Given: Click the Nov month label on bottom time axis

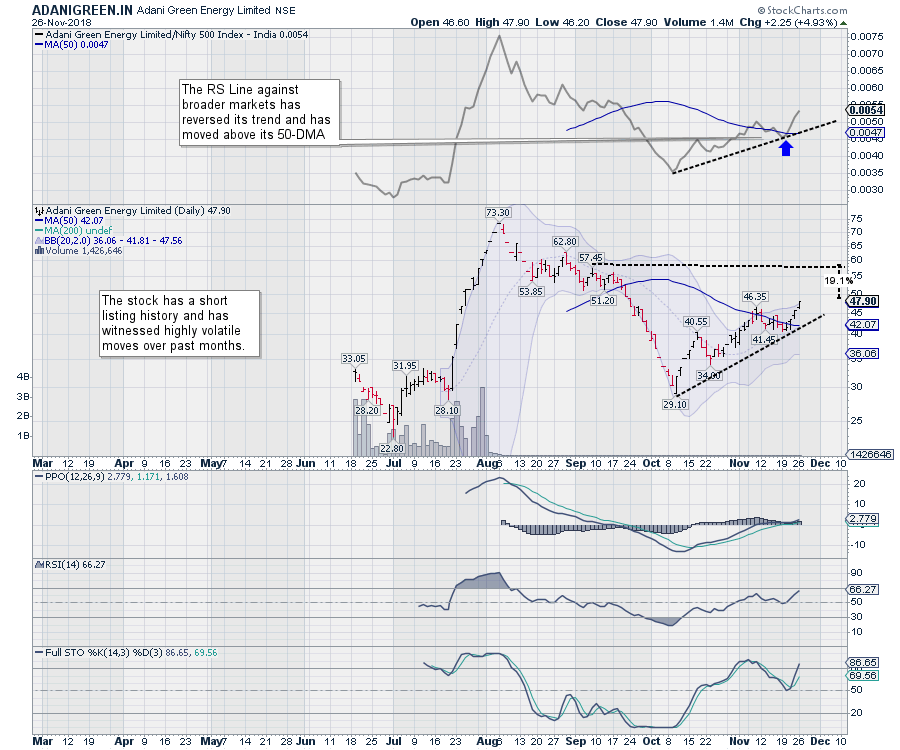Looking at the screenshot, I should tap(739, 741).
